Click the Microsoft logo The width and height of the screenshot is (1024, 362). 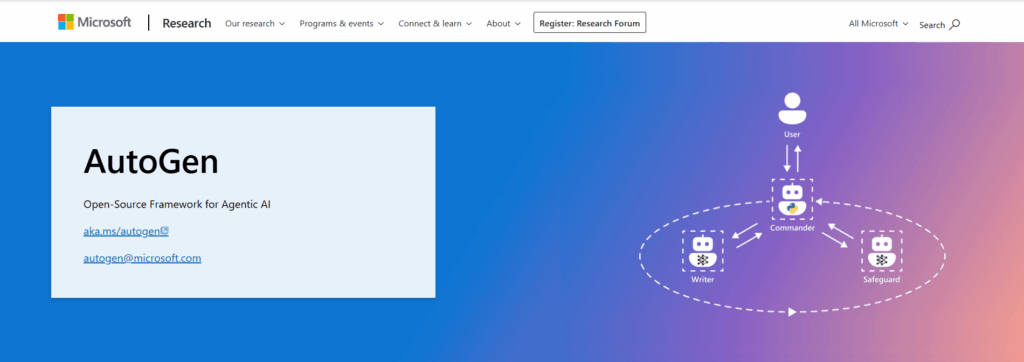click(x=94, y=22)
